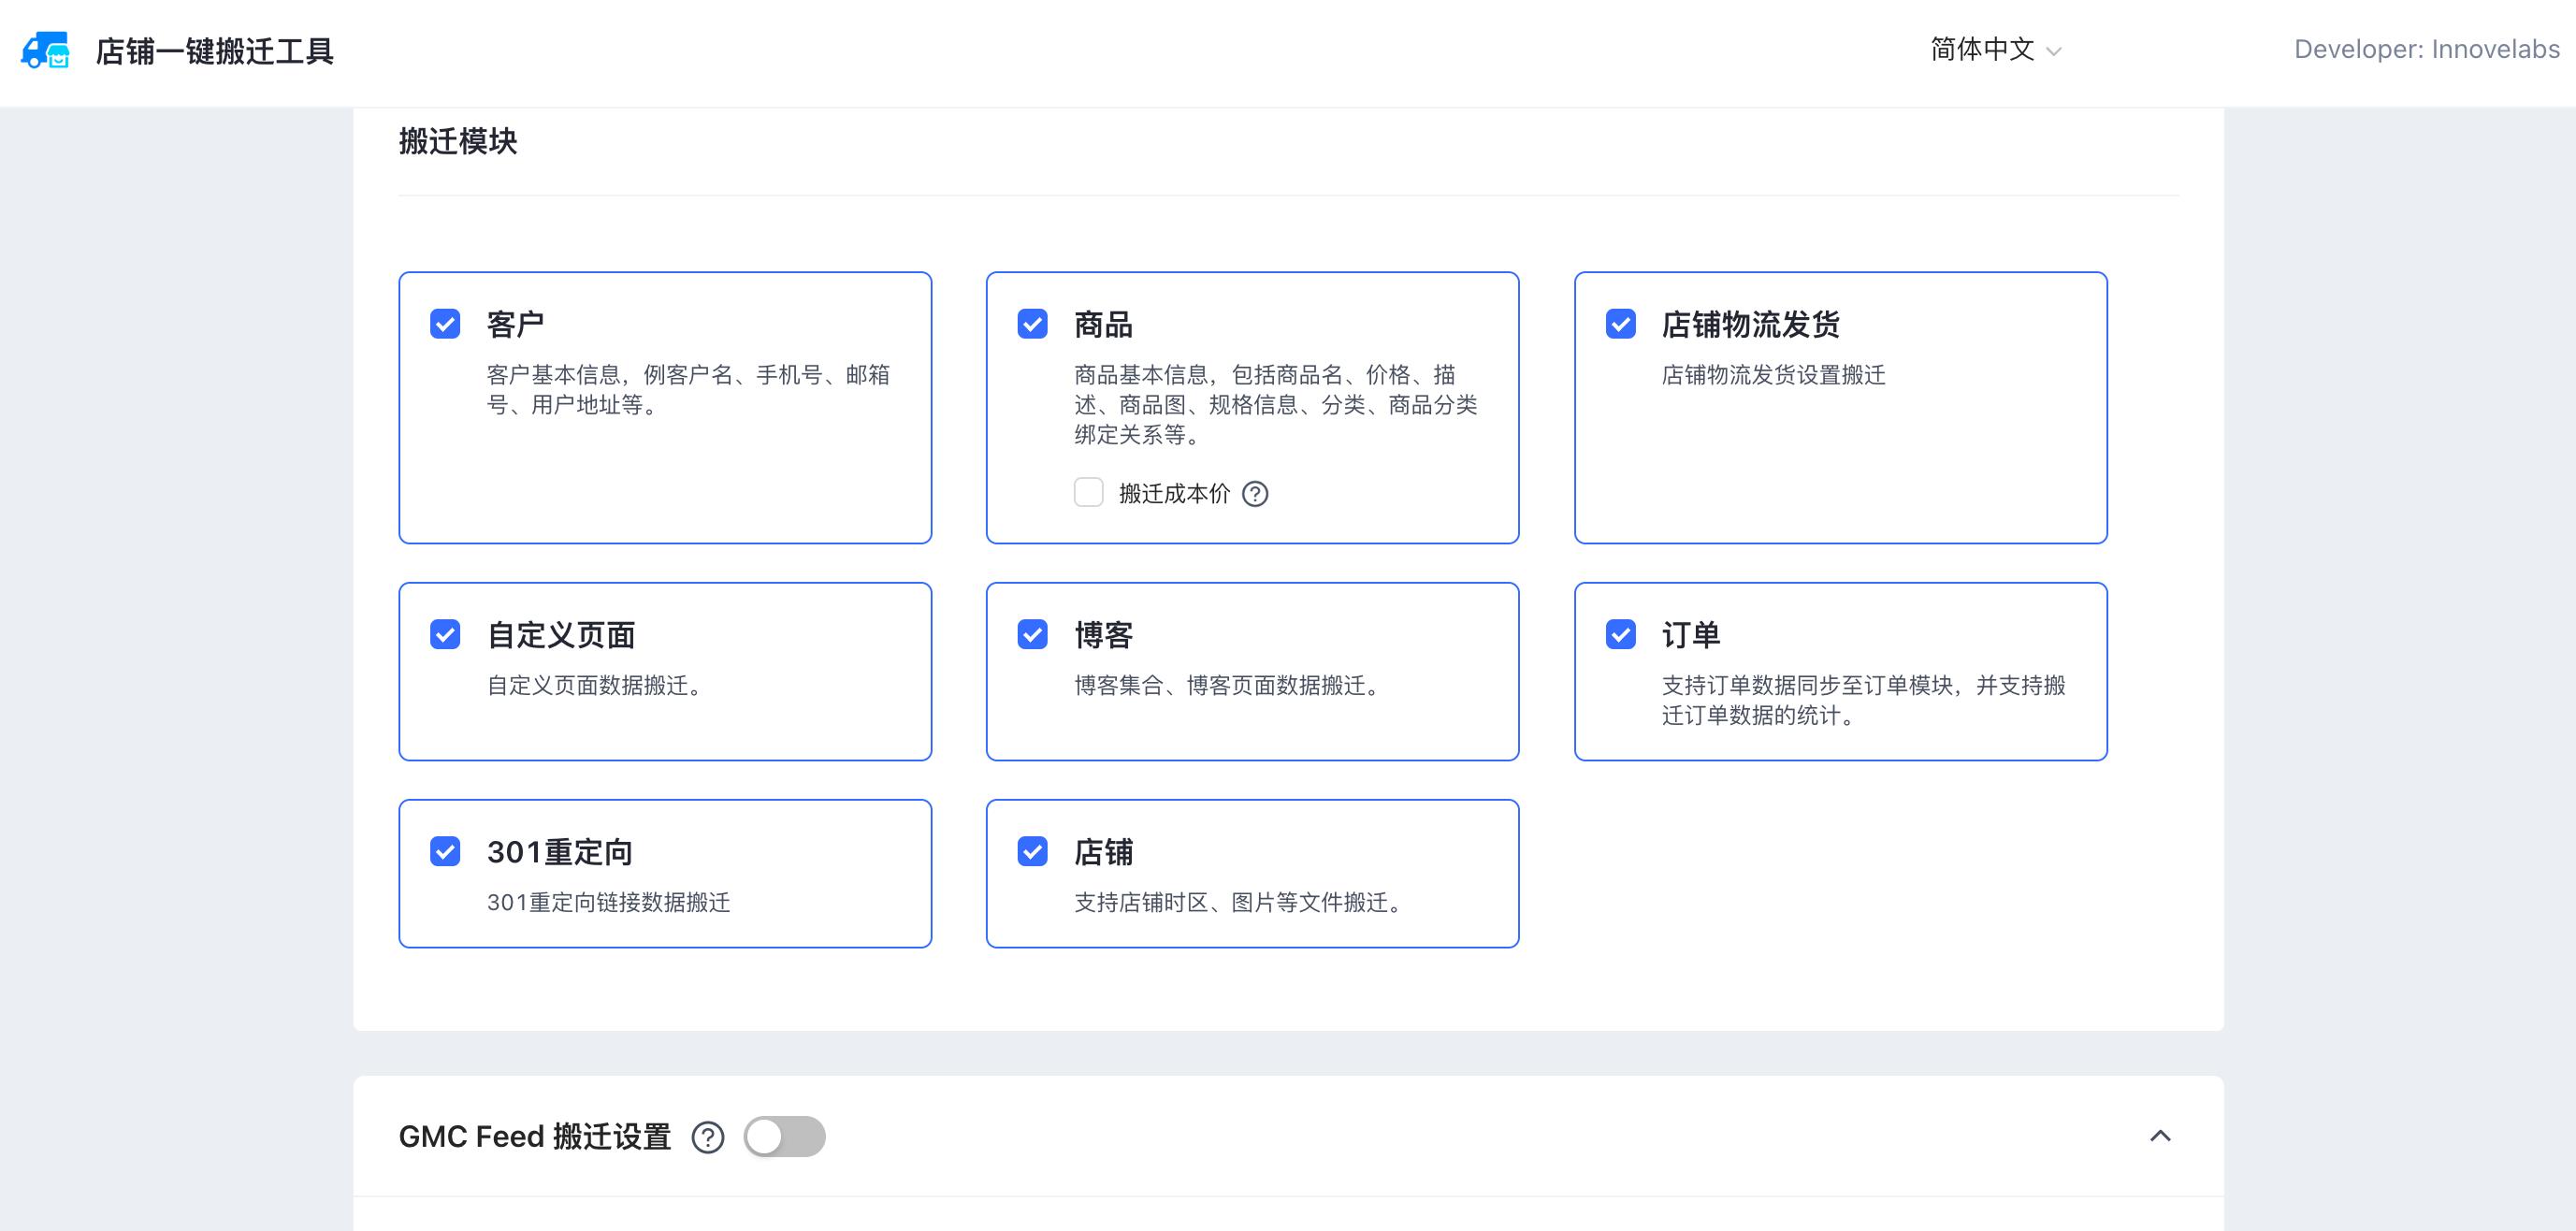
Task: Deselect the 订单 module checkbox
Action: [1620, 635]
